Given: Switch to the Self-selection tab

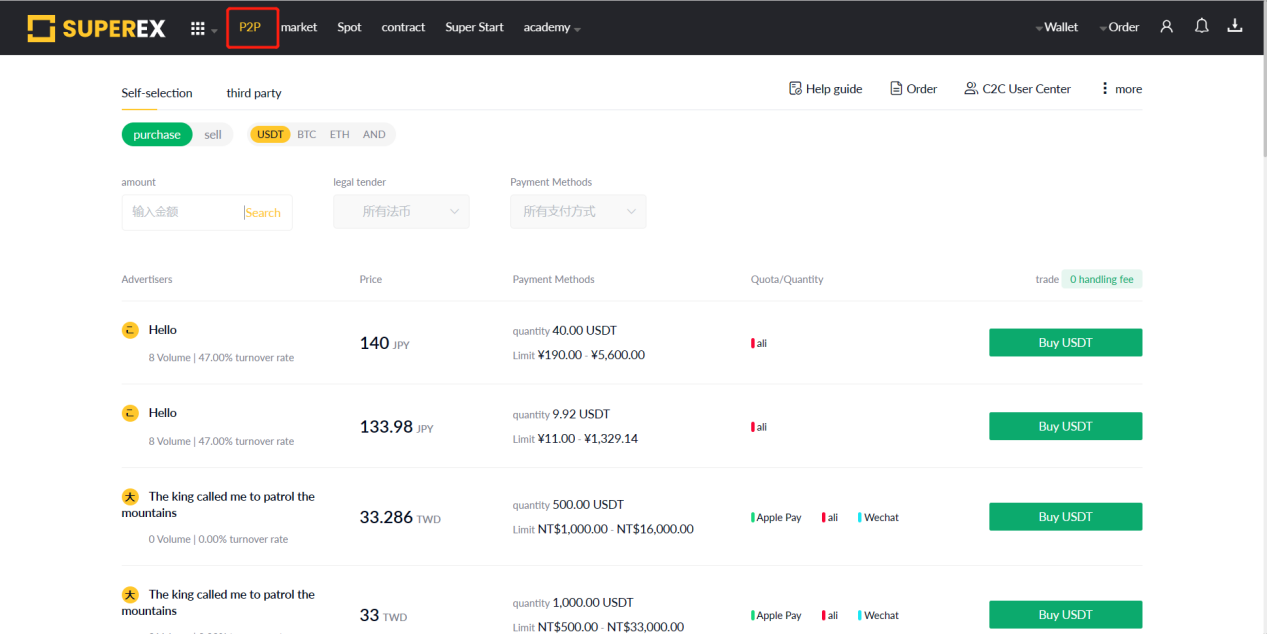Looking at the screenshot, I should click(x=157, y=93).
